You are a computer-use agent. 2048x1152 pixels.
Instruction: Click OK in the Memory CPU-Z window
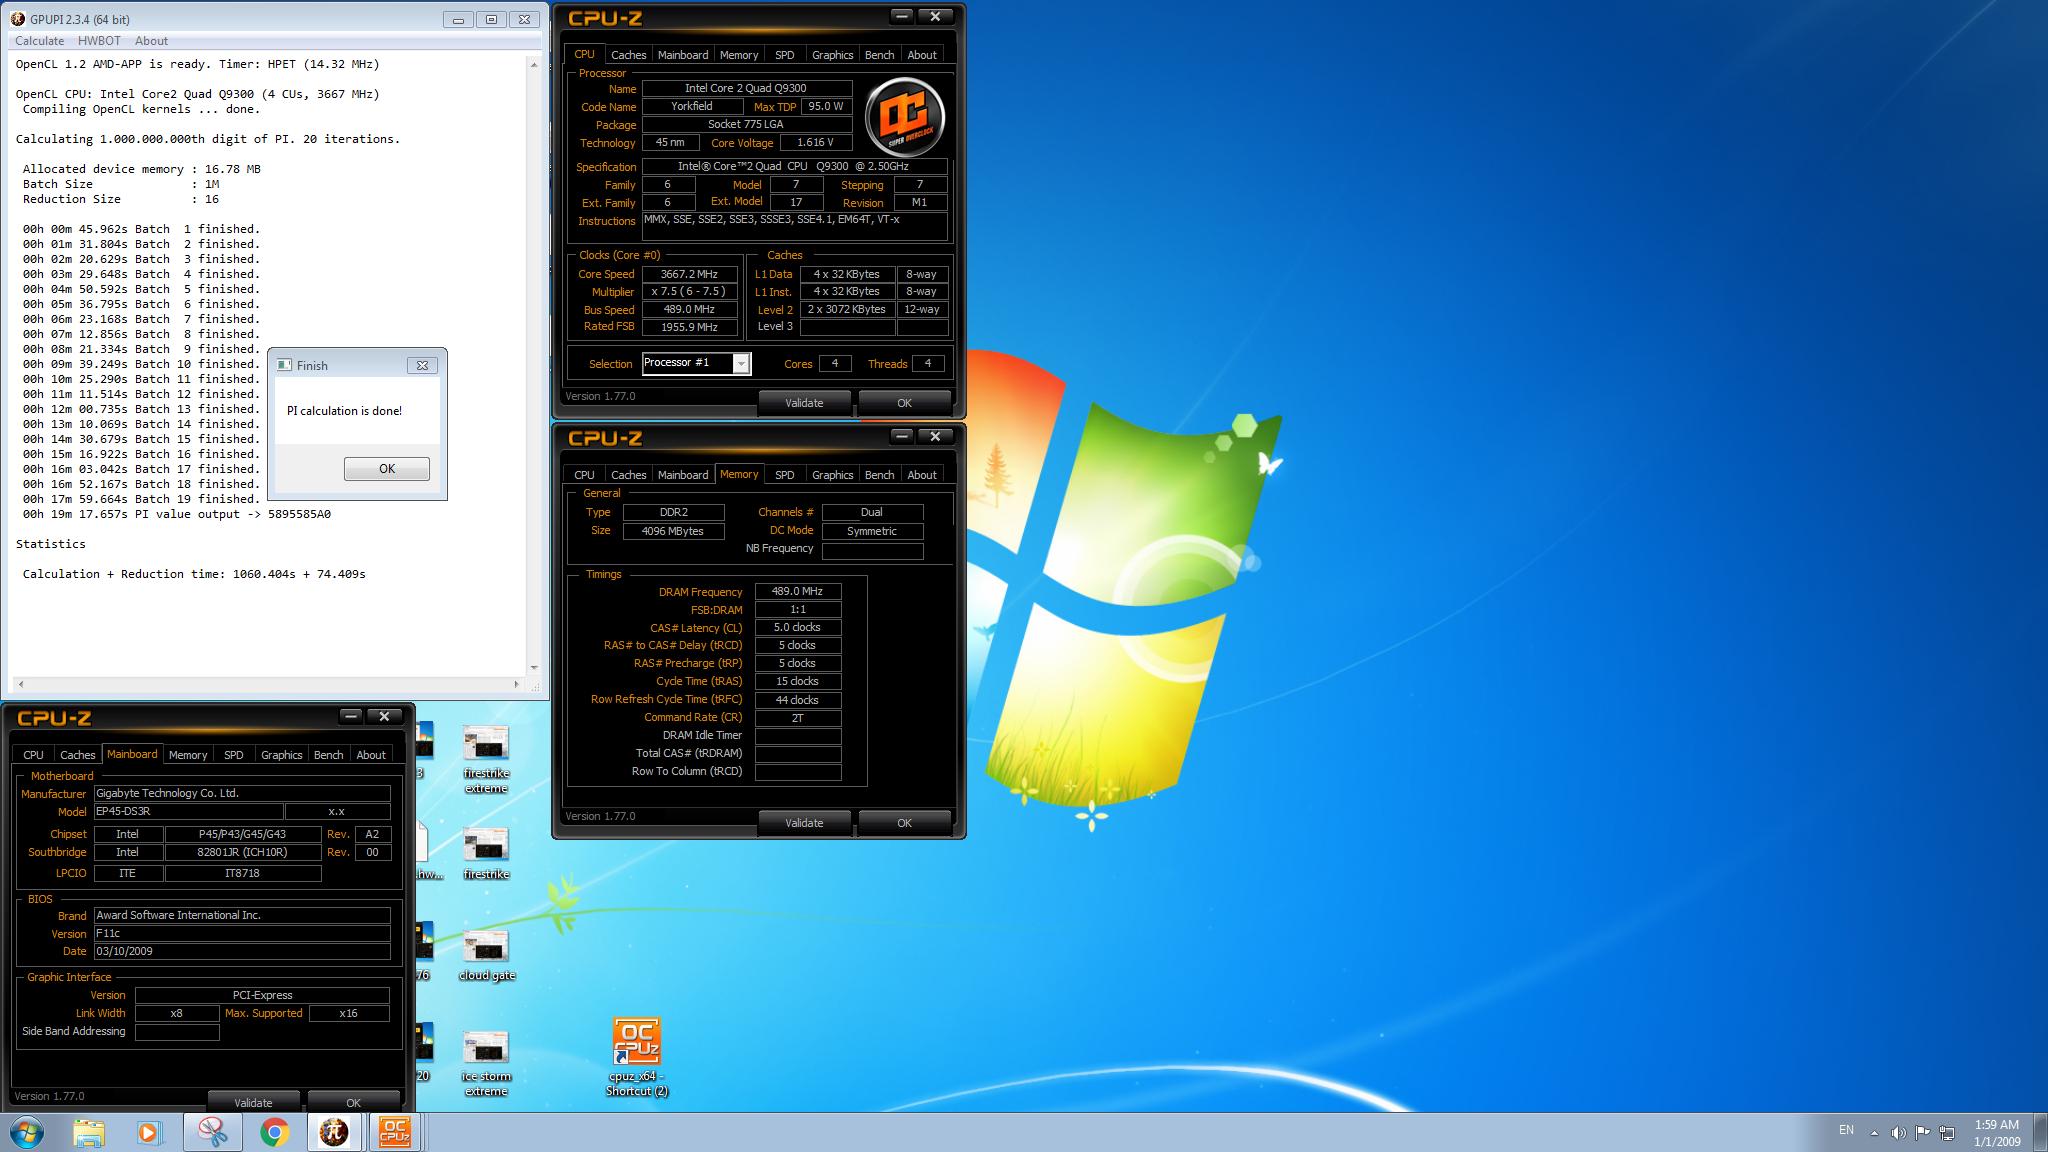pyautogui.click(x=904, y=823)
